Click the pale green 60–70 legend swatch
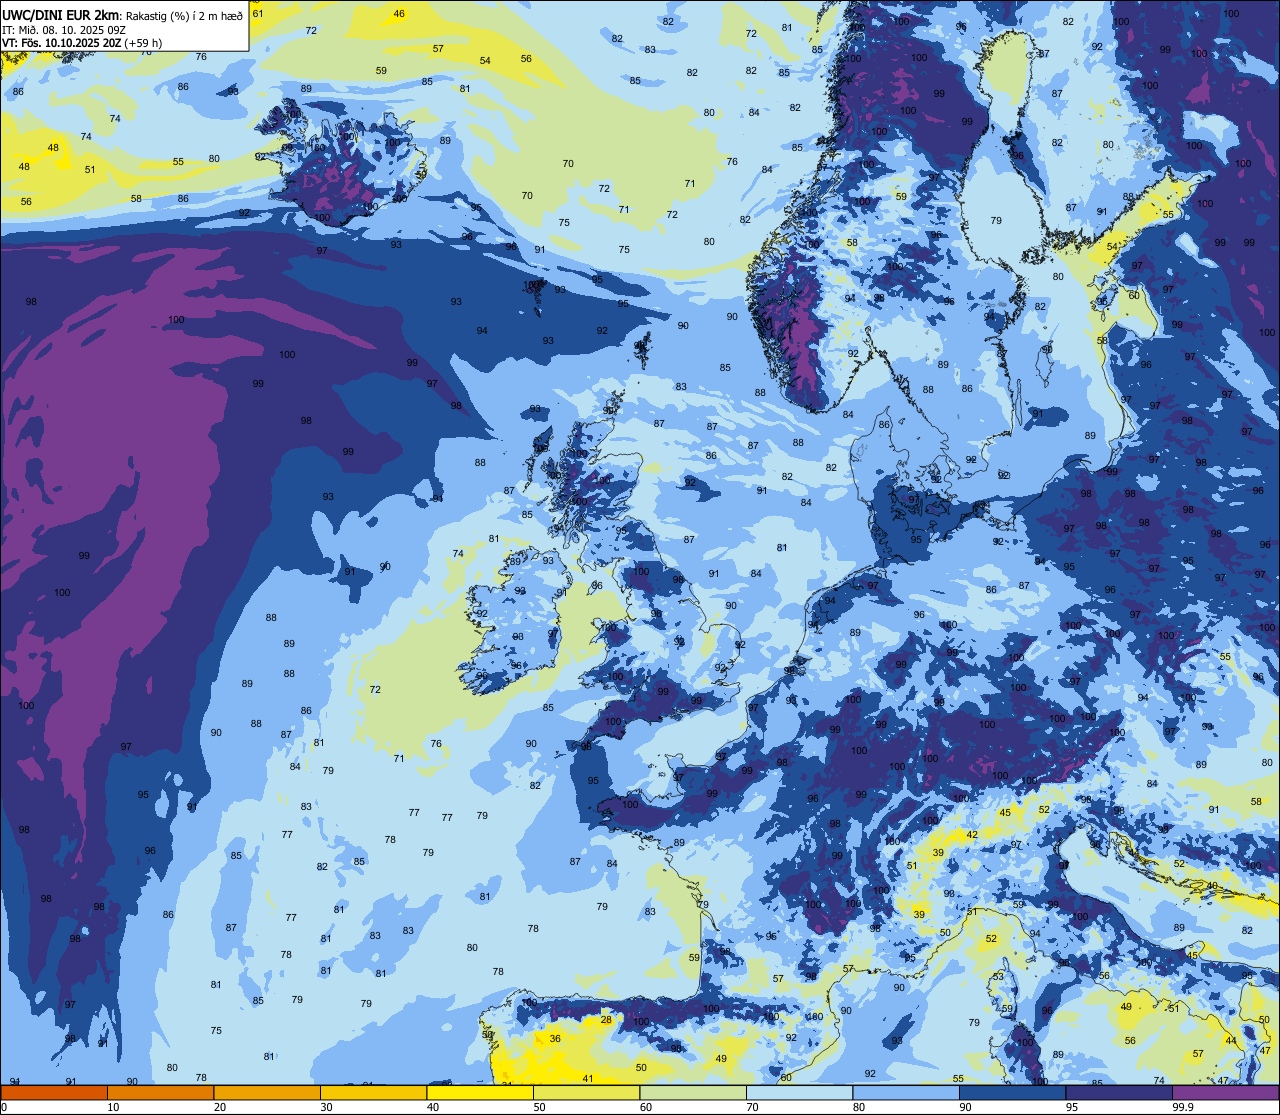 693,1093
